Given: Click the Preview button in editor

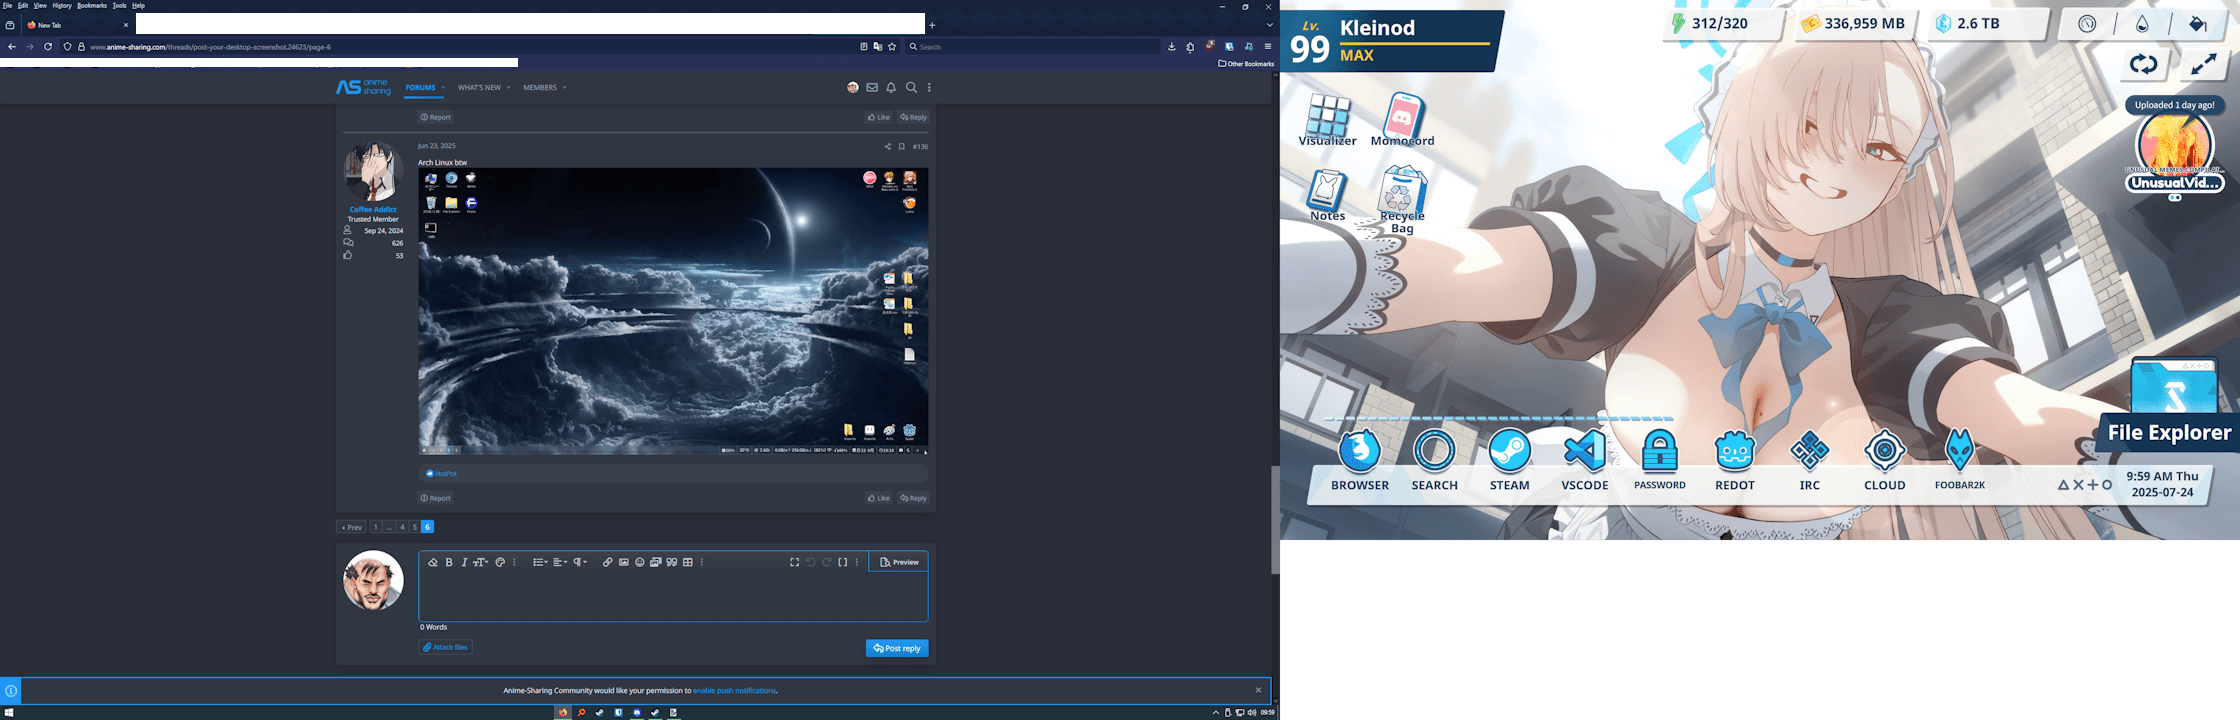Looking at the screenshot, I should 899,562.
